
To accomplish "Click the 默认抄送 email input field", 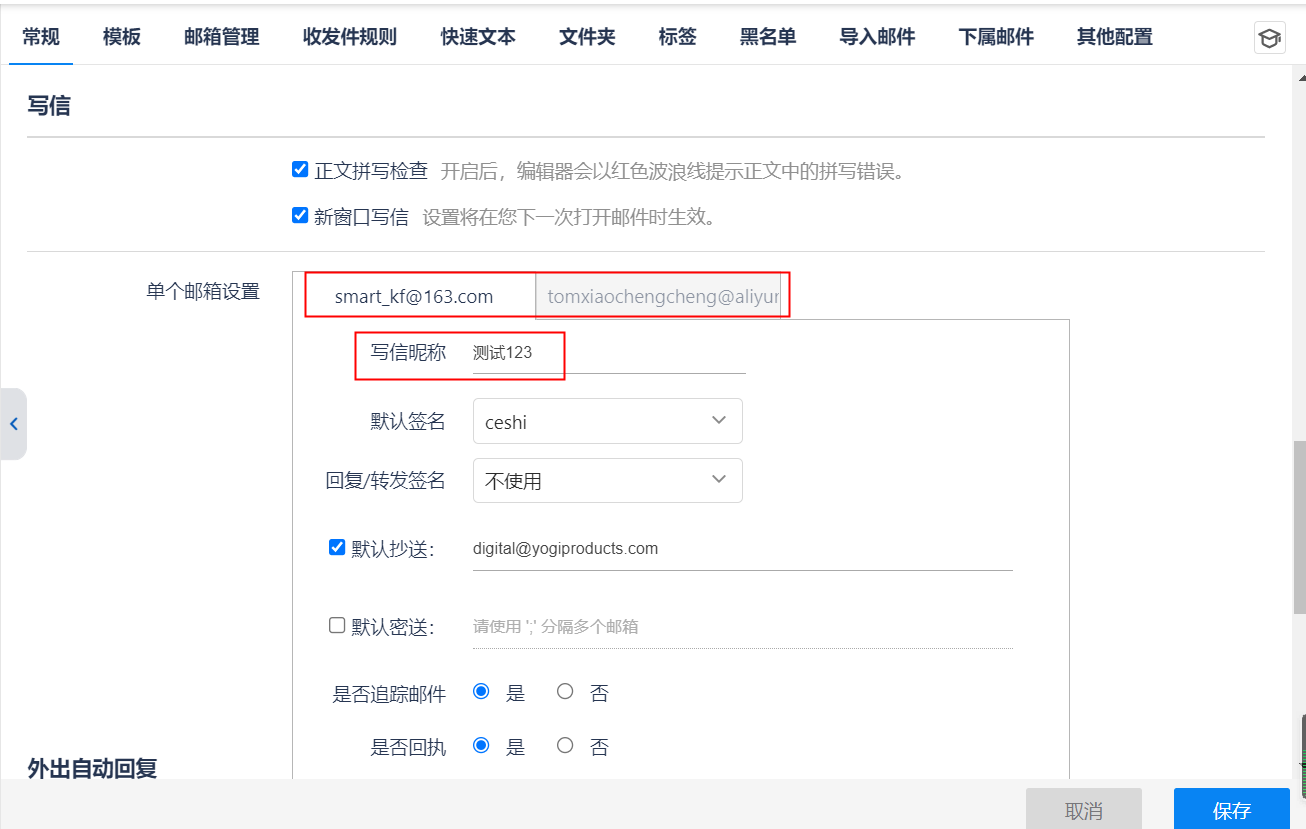I will coord(743,549).
